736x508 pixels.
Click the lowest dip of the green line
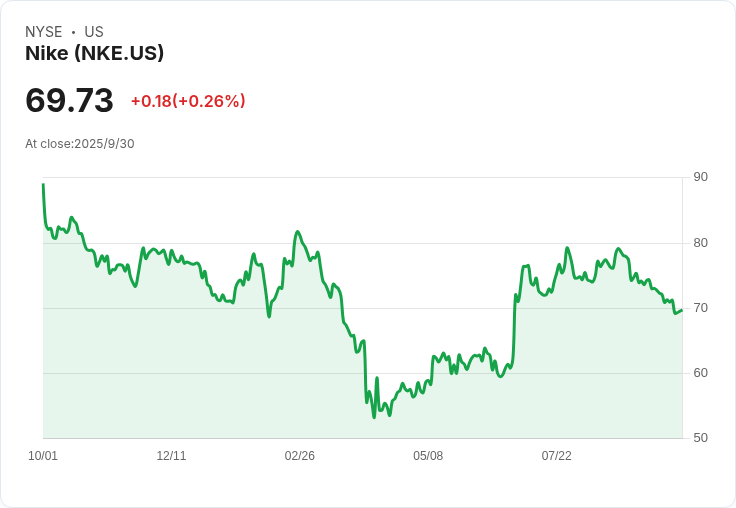click(x=374, y=416)
